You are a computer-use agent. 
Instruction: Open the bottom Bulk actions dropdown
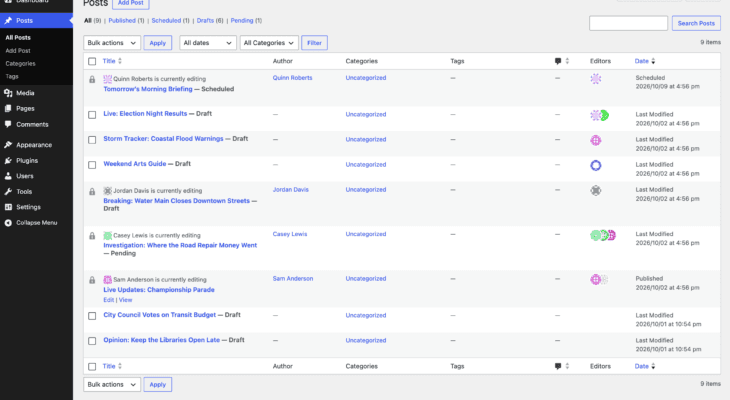click(112, 385)
